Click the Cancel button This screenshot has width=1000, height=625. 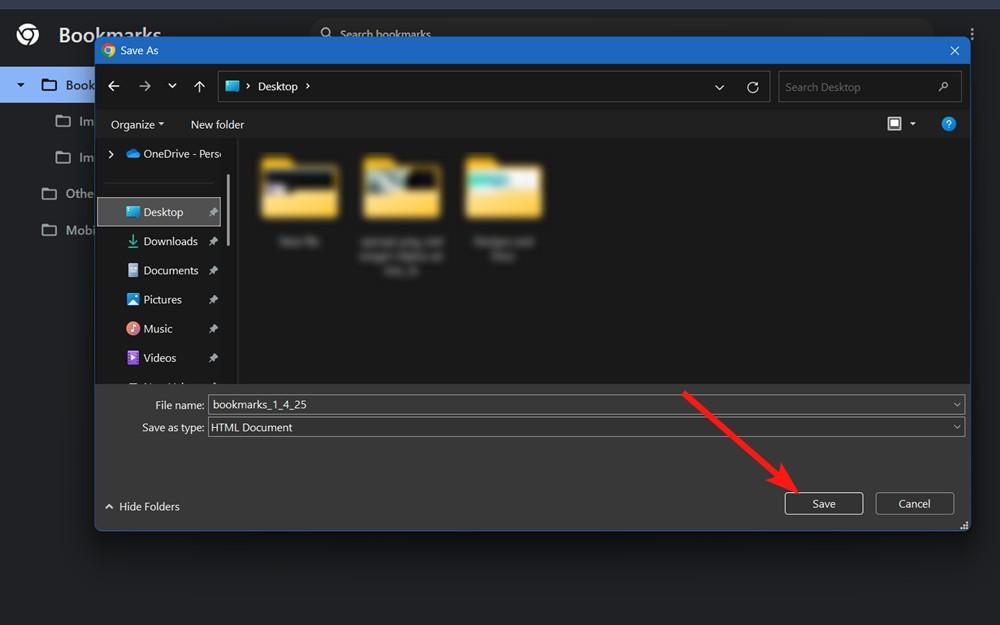click(x=915, y=504)
